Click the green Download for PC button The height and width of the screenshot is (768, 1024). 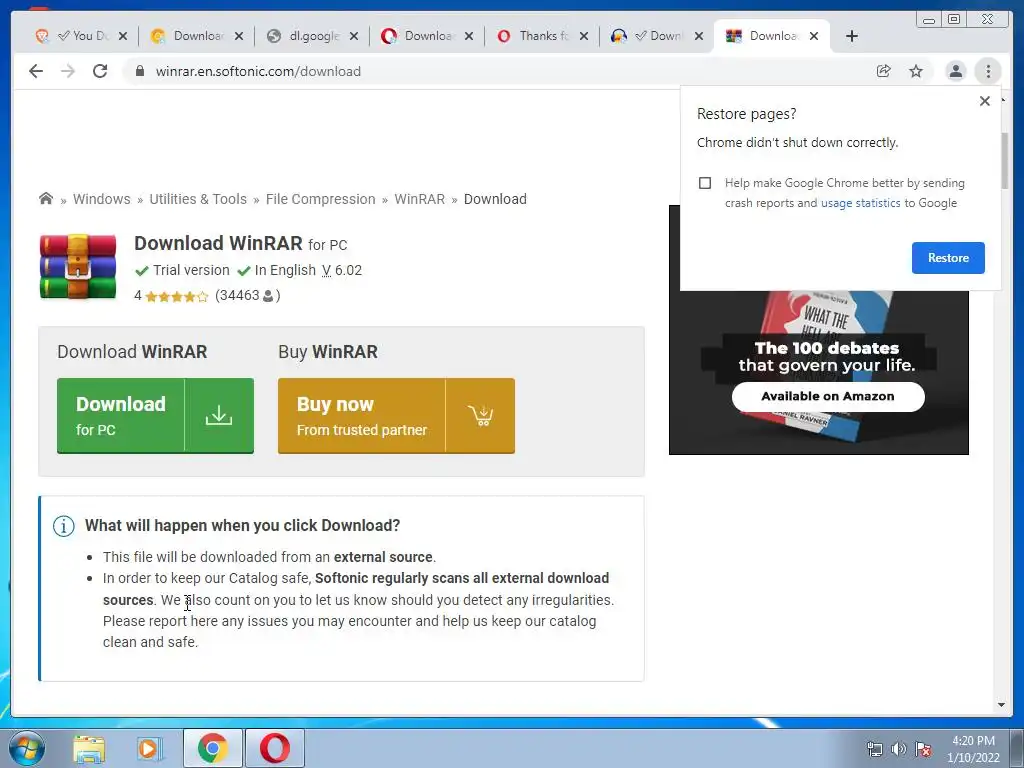coord(155,415)
